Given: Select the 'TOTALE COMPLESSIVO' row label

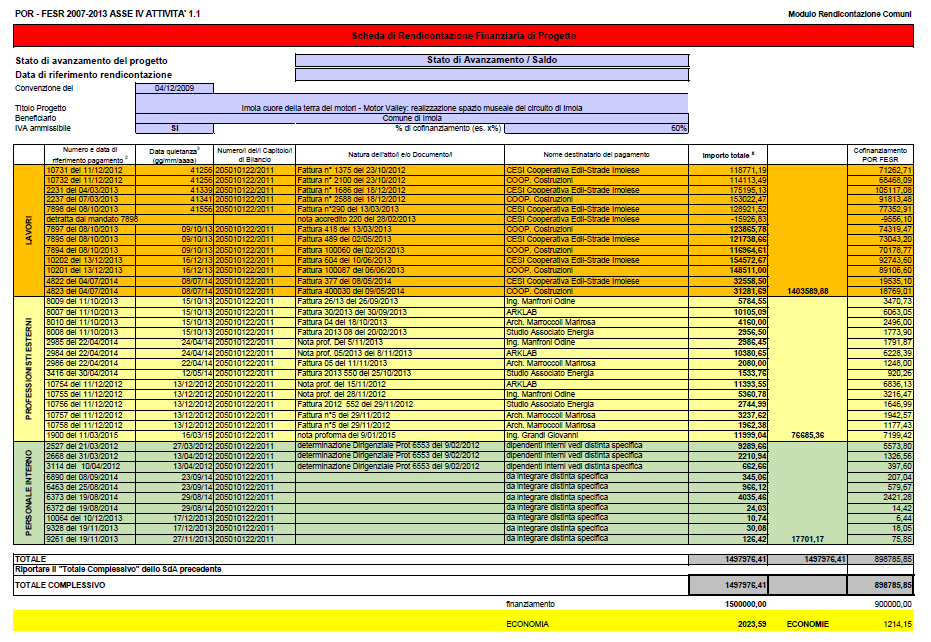Looking at the screenshot, I should point(60,586).
